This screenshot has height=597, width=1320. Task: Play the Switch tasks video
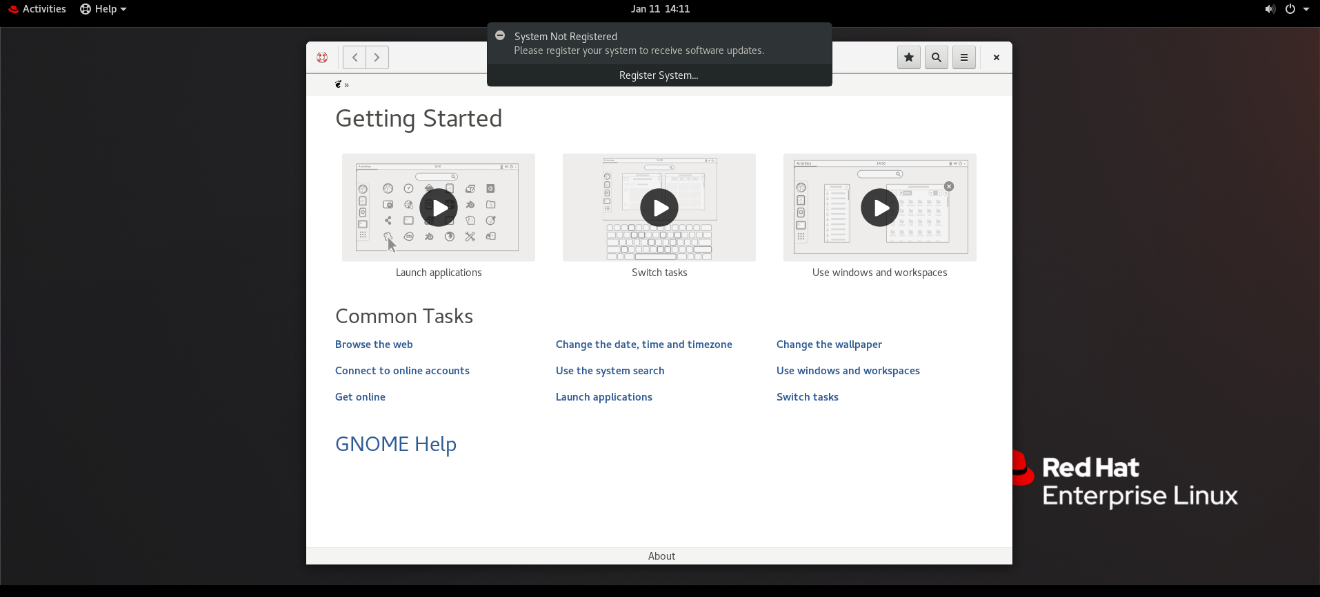click(659, 207)
